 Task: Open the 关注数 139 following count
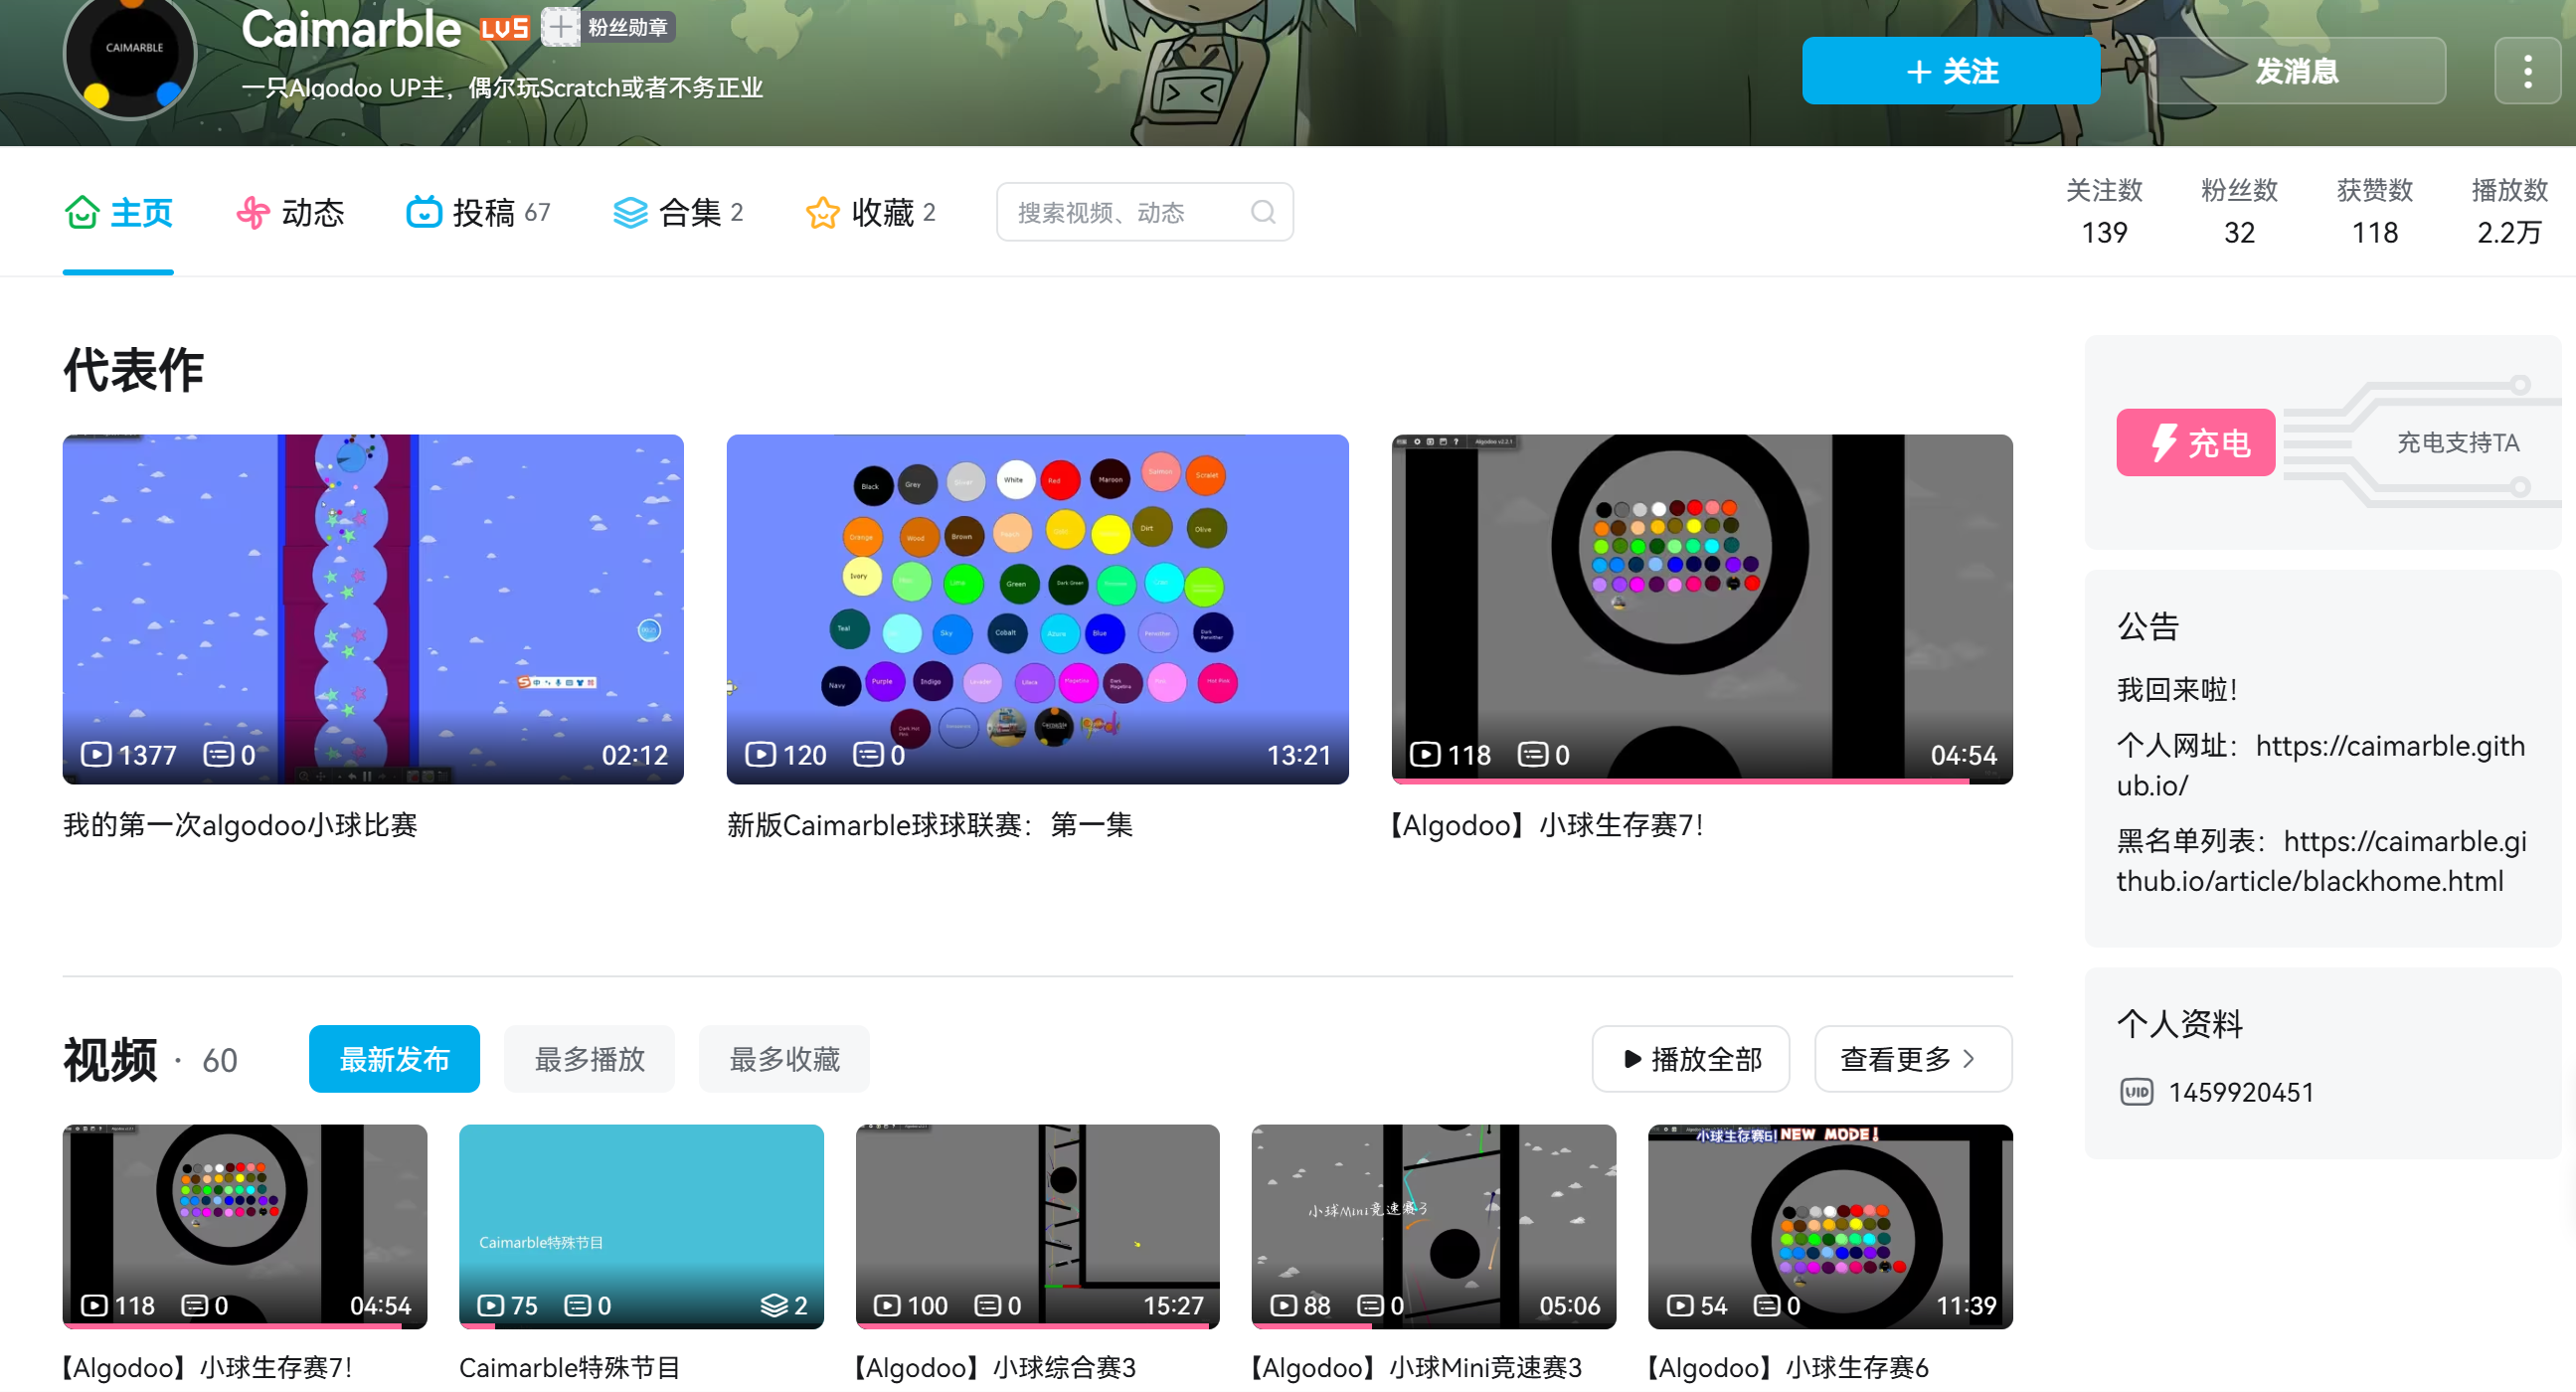[x=2104, y=211]
